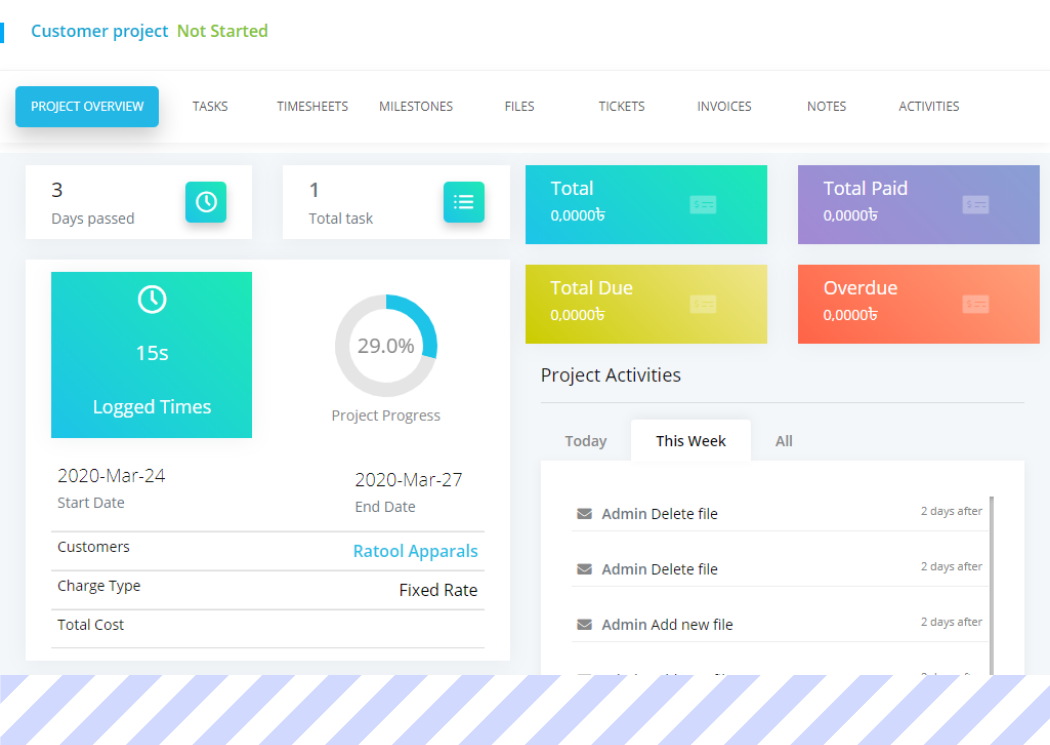The height and width of the screenshot is (745, 1050).
Task: Click the first Admin Delete file activity
Action: click(x=659, y=514)
